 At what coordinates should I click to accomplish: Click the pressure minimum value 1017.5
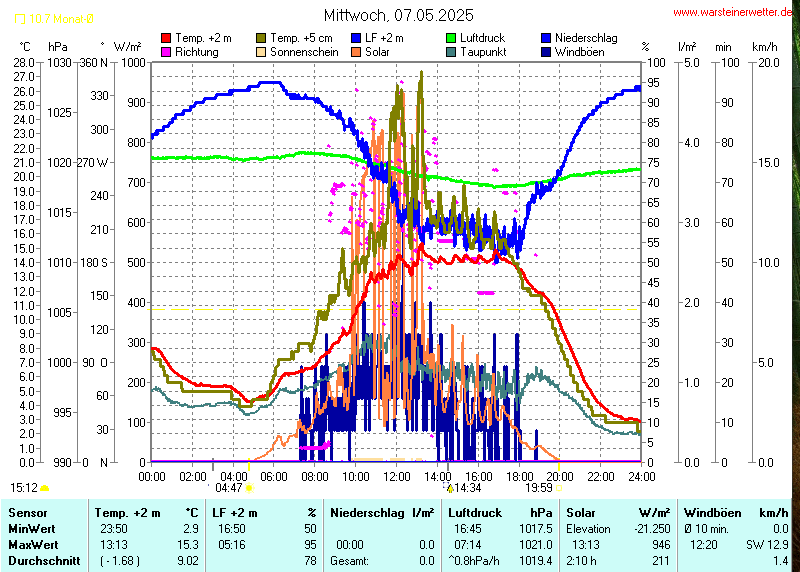(536, 529)
